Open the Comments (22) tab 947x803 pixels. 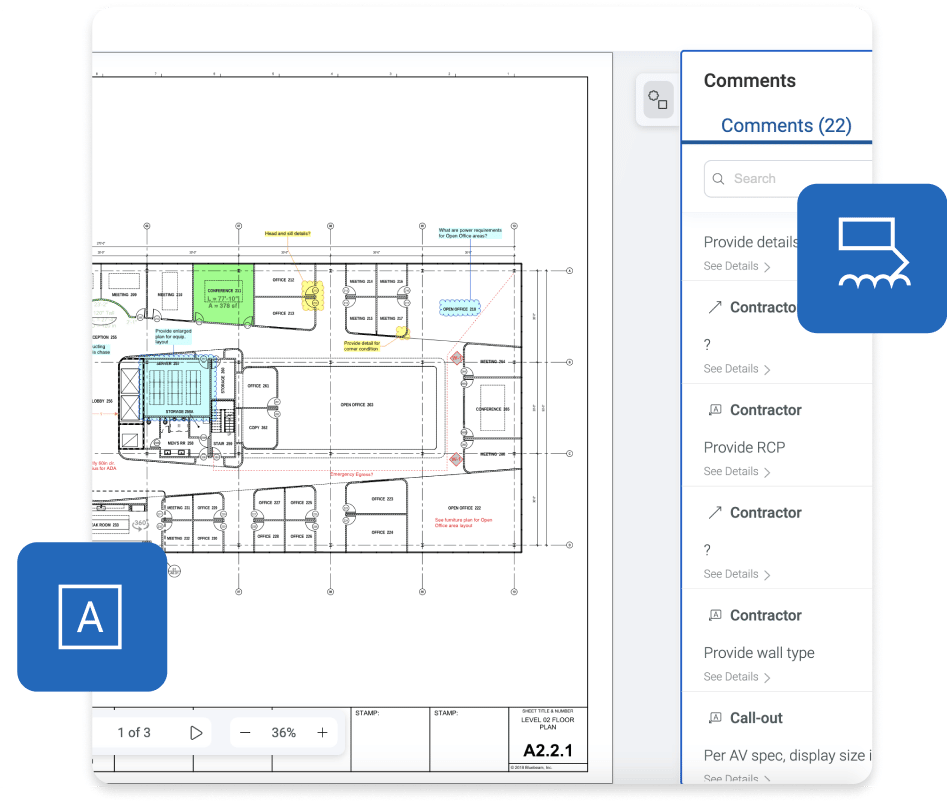click(x=786, y=126)
